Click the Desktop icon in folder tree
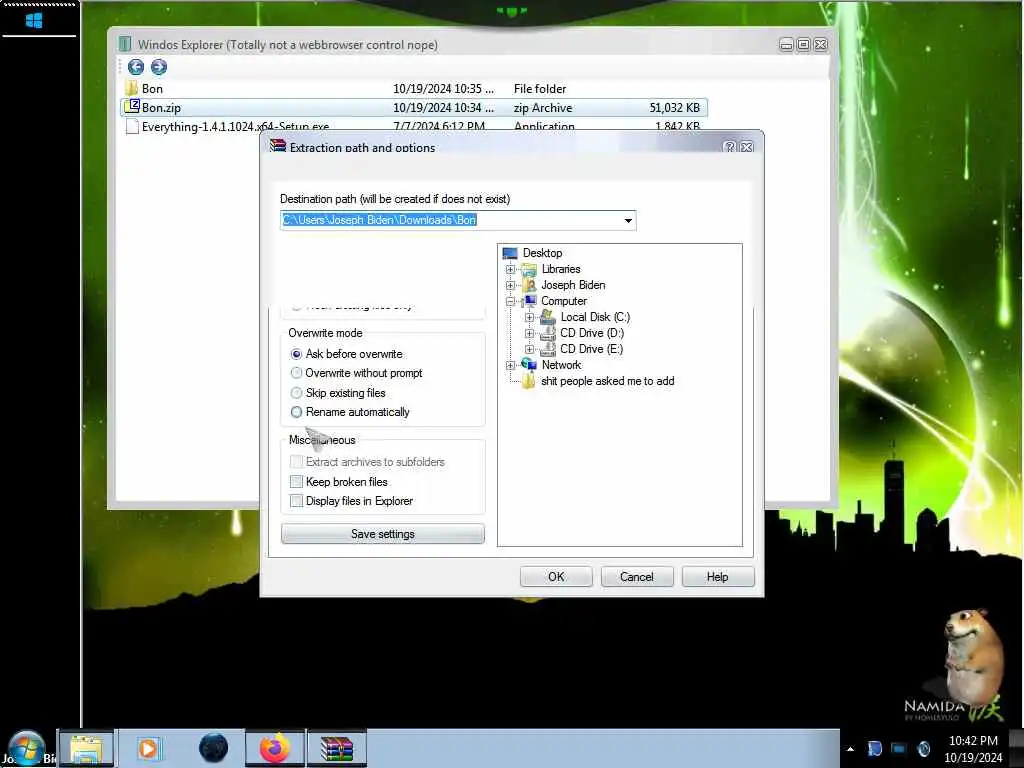Screen dimensions: 1024x768 tap(510, 253)
